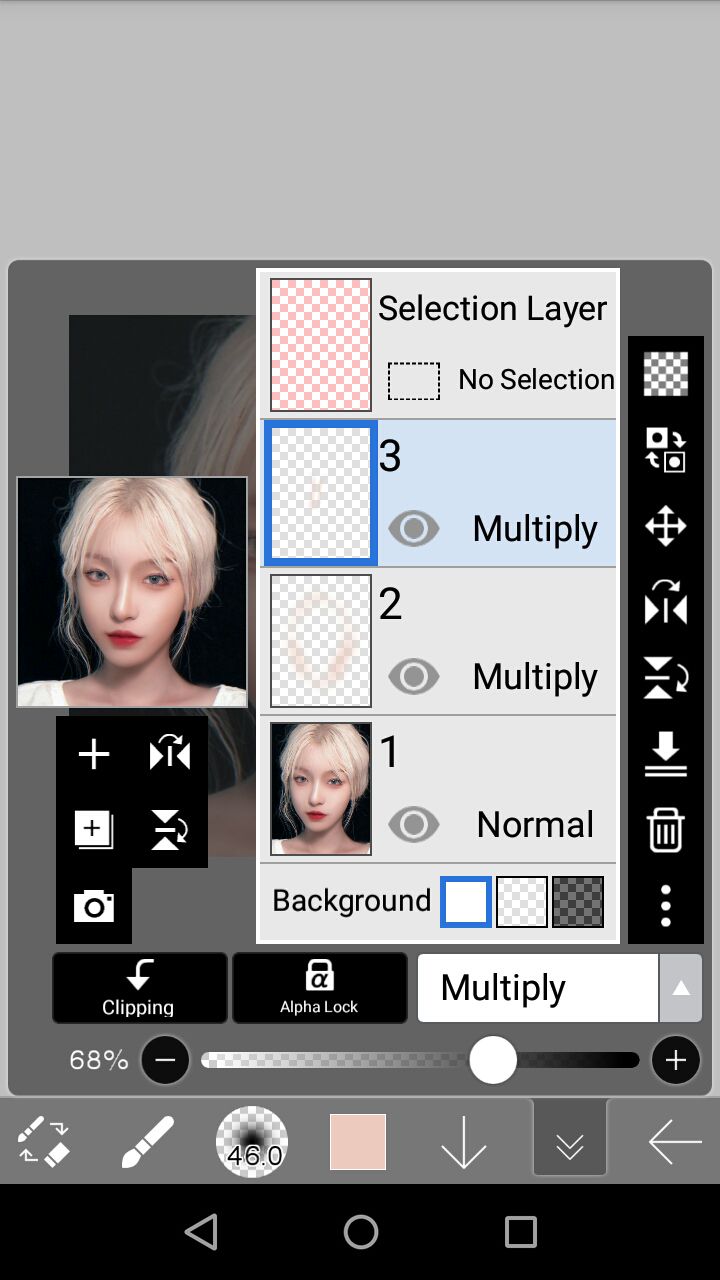The image size is (720, 1280).
Task: Open brush size 46.0 preview
Action: [252, 1142]
